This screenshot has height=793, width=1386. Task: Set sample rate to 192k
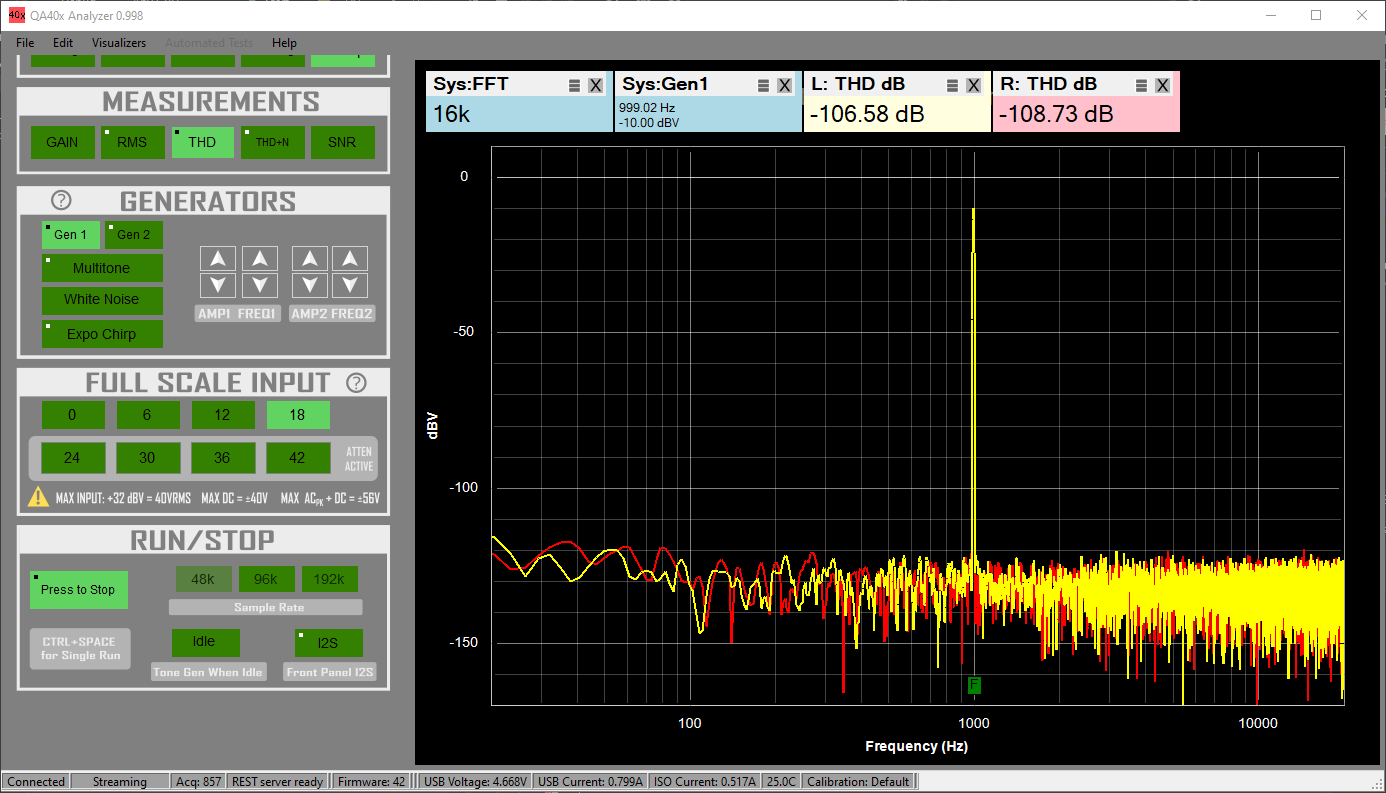click(329, 578)
